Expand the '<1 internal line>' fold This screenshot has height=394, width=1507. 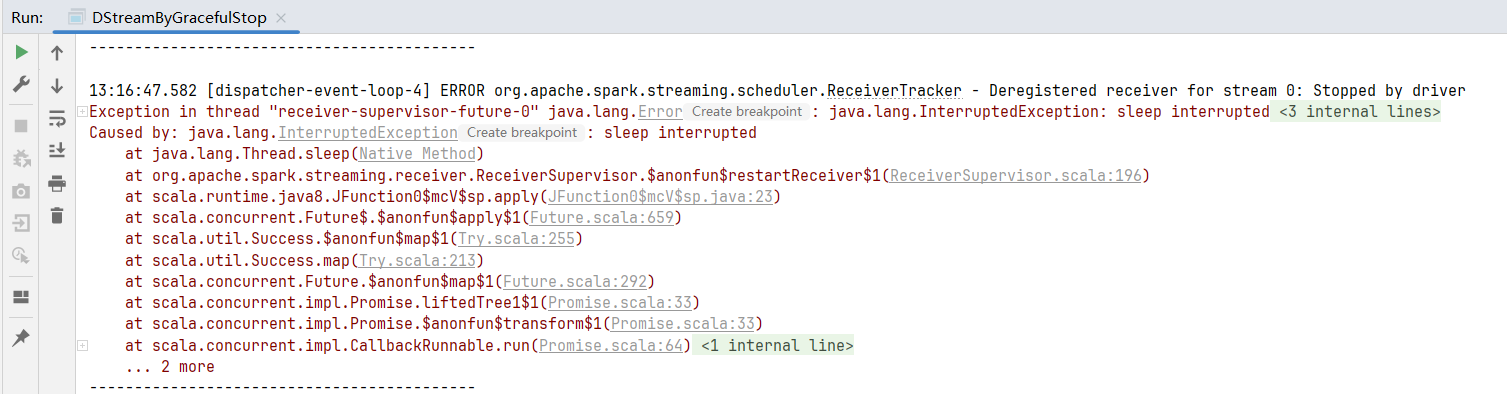pos(776,346)
